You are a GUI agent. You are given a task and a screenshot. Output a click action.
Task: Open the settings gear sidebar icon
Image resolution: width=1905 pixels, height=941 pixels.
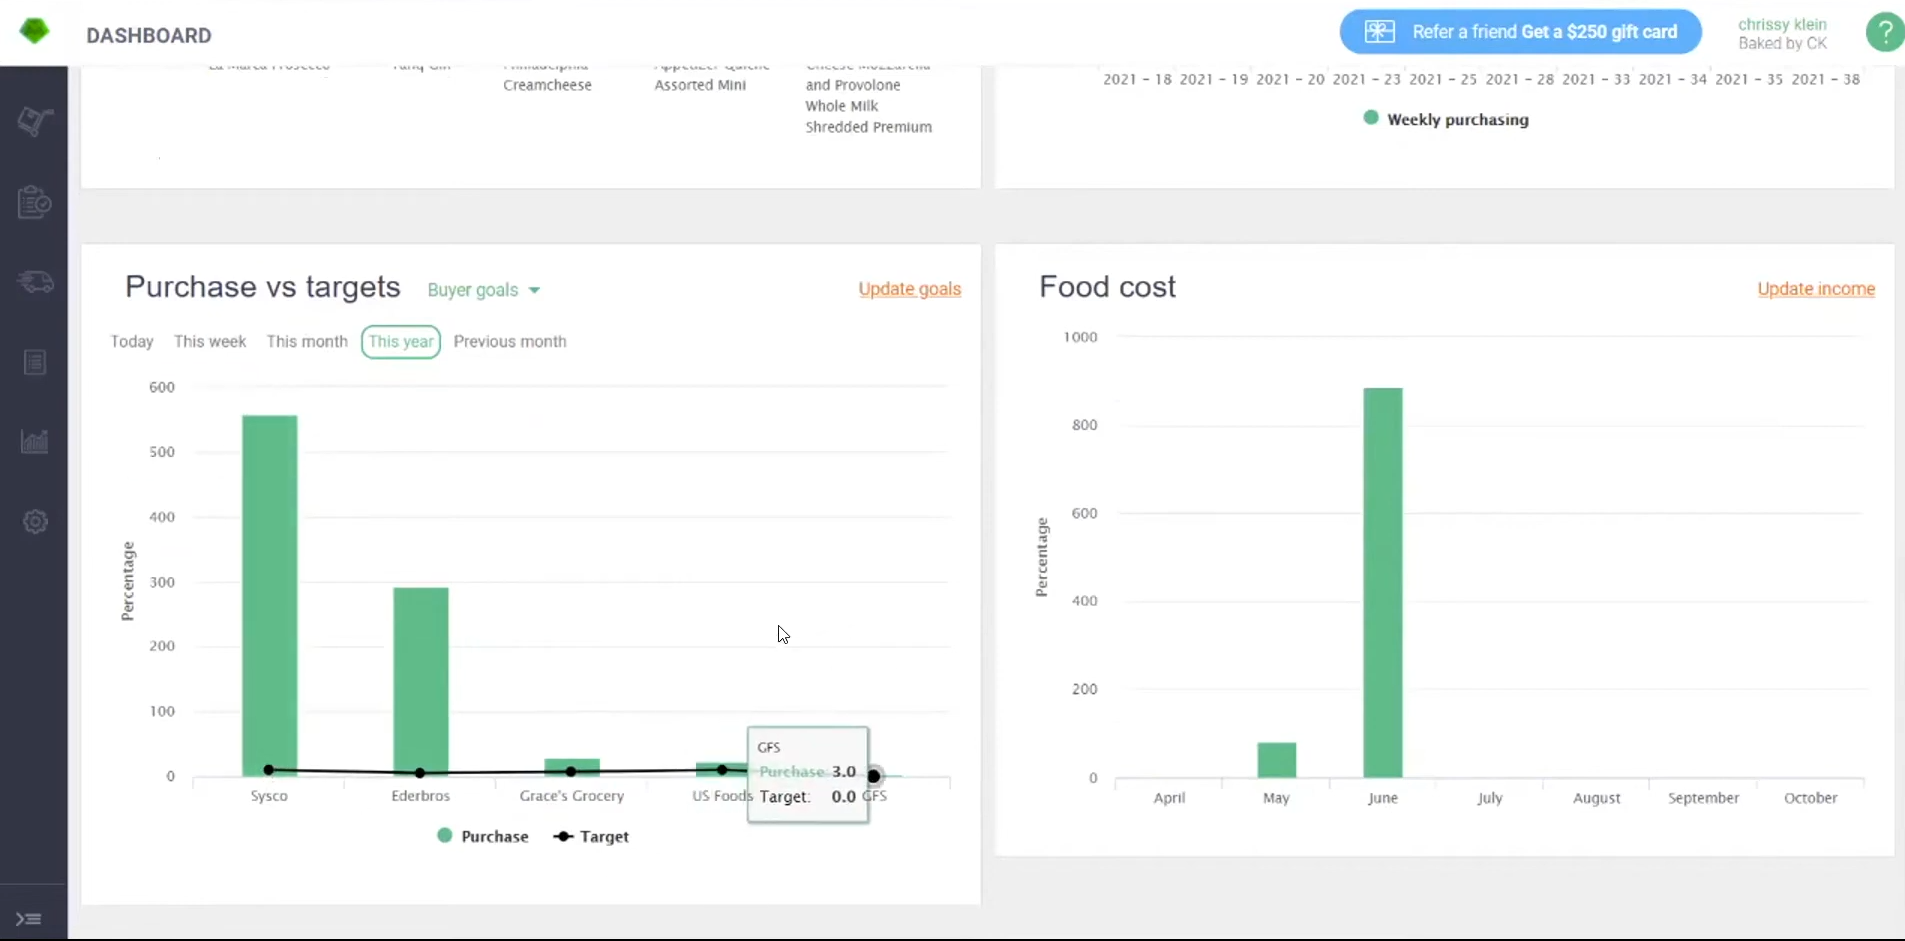[x=35, y=521]
